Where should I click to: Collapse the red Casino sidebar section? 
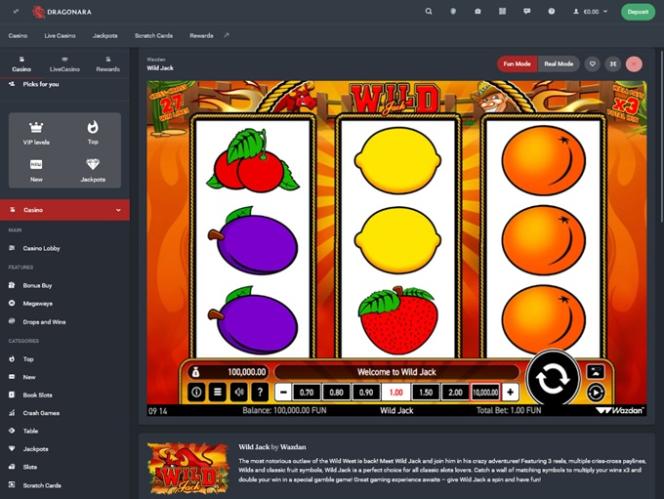(118, 210)
